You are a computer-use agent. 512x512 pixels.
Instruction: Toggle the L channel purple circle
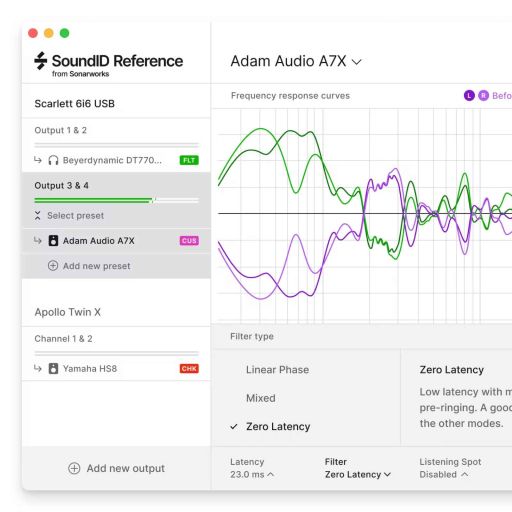coord(469,96)
